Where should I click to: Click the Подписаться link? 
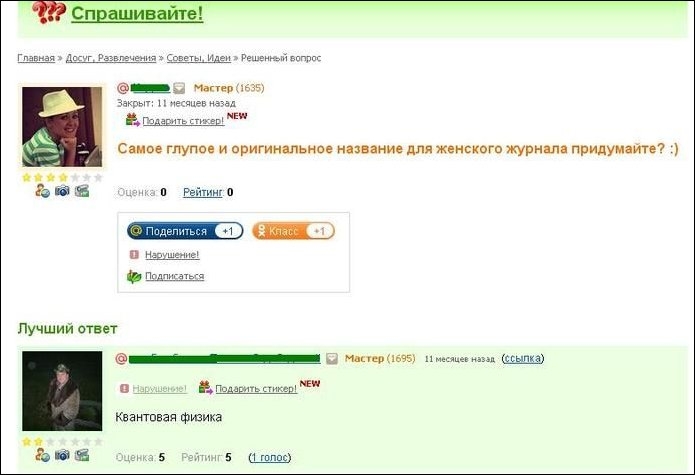(174, 276)
